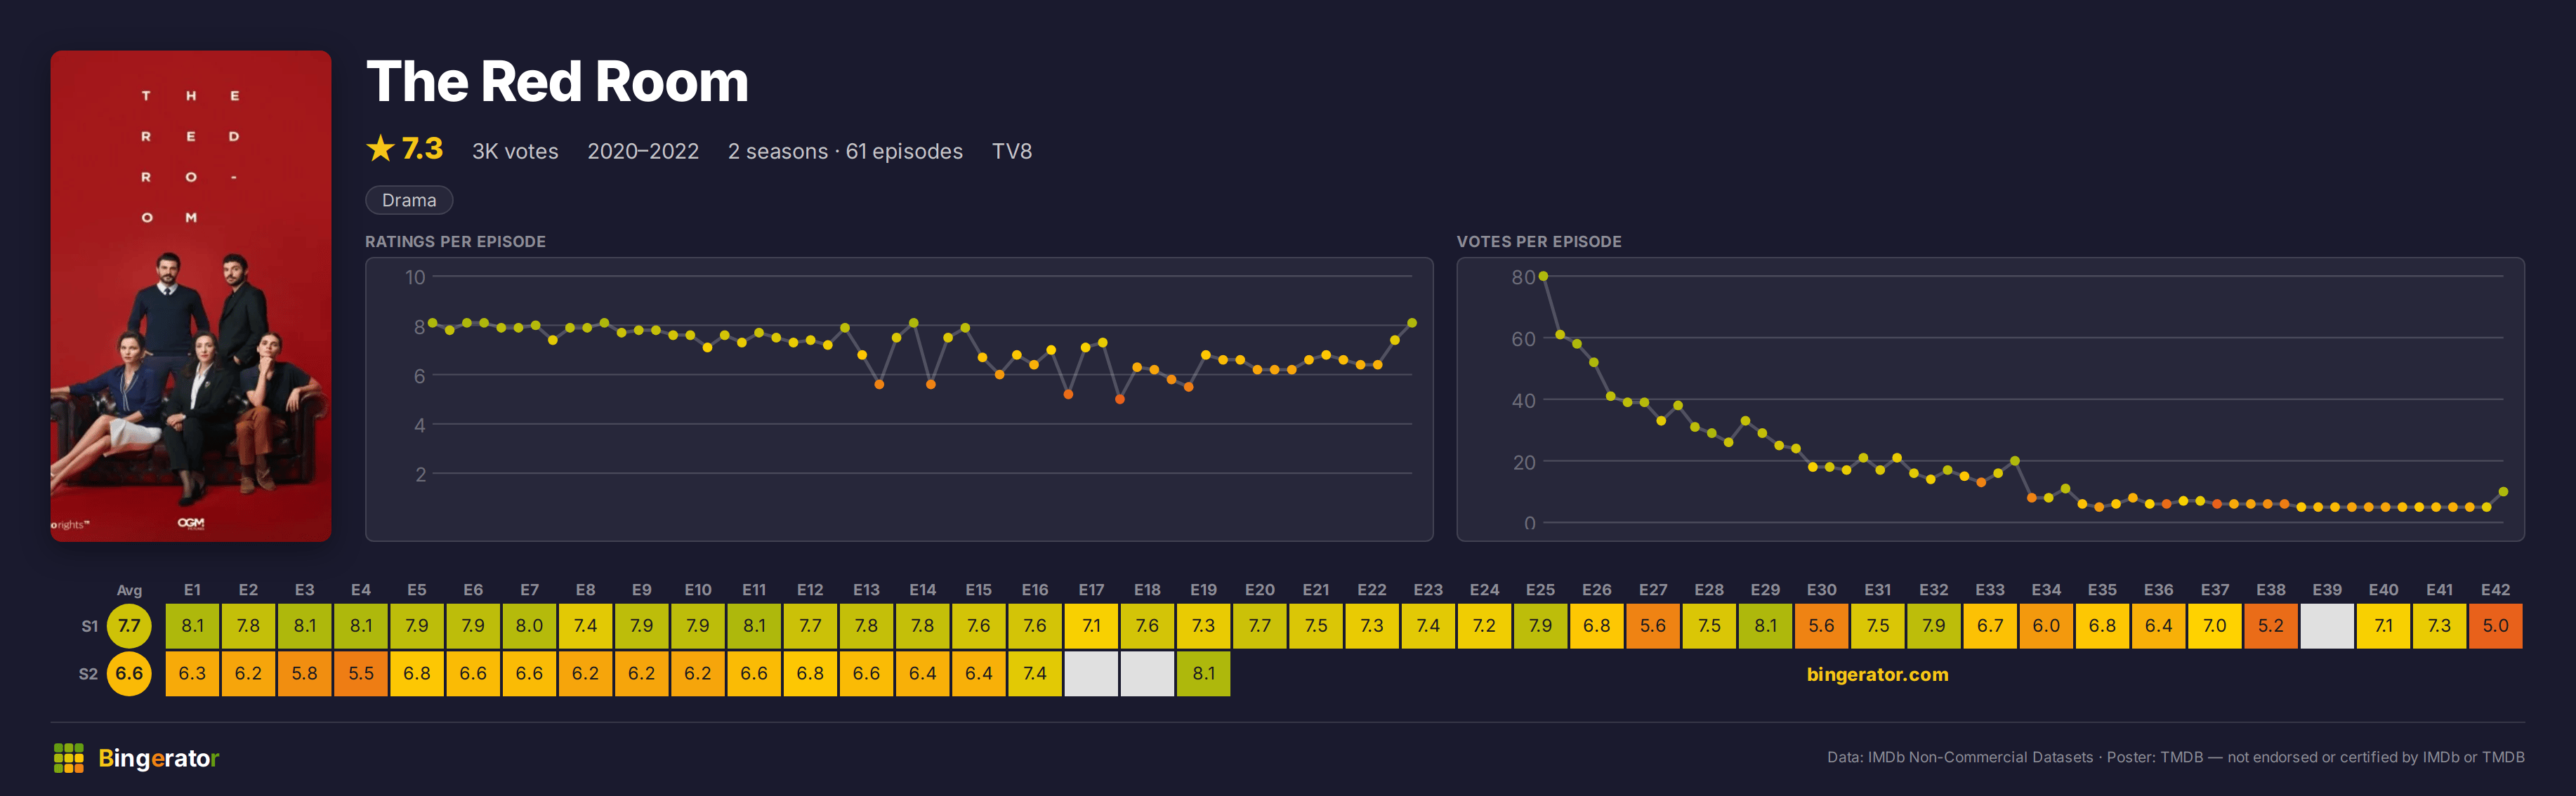Click the E20 column header

tap(1259, 590)
